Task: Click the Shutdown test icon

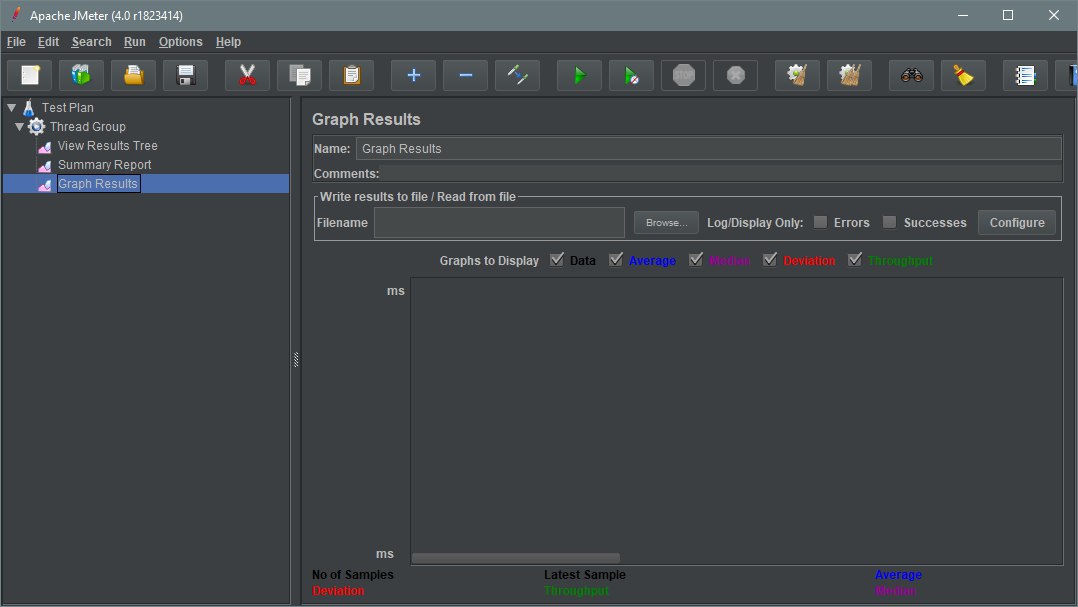Action: pyautogui.click(x=736, y=75)
